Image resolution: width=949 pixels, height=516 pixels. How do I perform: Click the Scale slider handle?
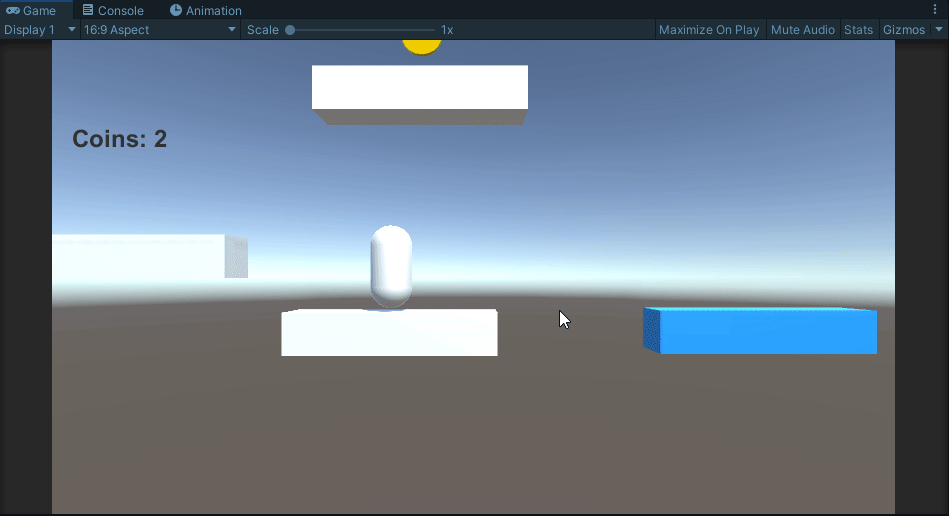click(x=290, y=30)
